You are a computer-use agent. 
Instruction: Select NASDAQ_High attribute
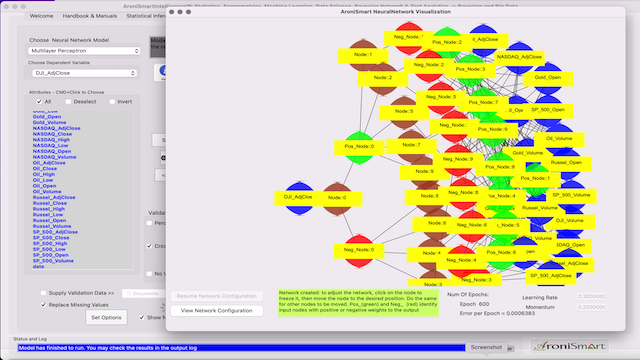(x=51, y=140)
